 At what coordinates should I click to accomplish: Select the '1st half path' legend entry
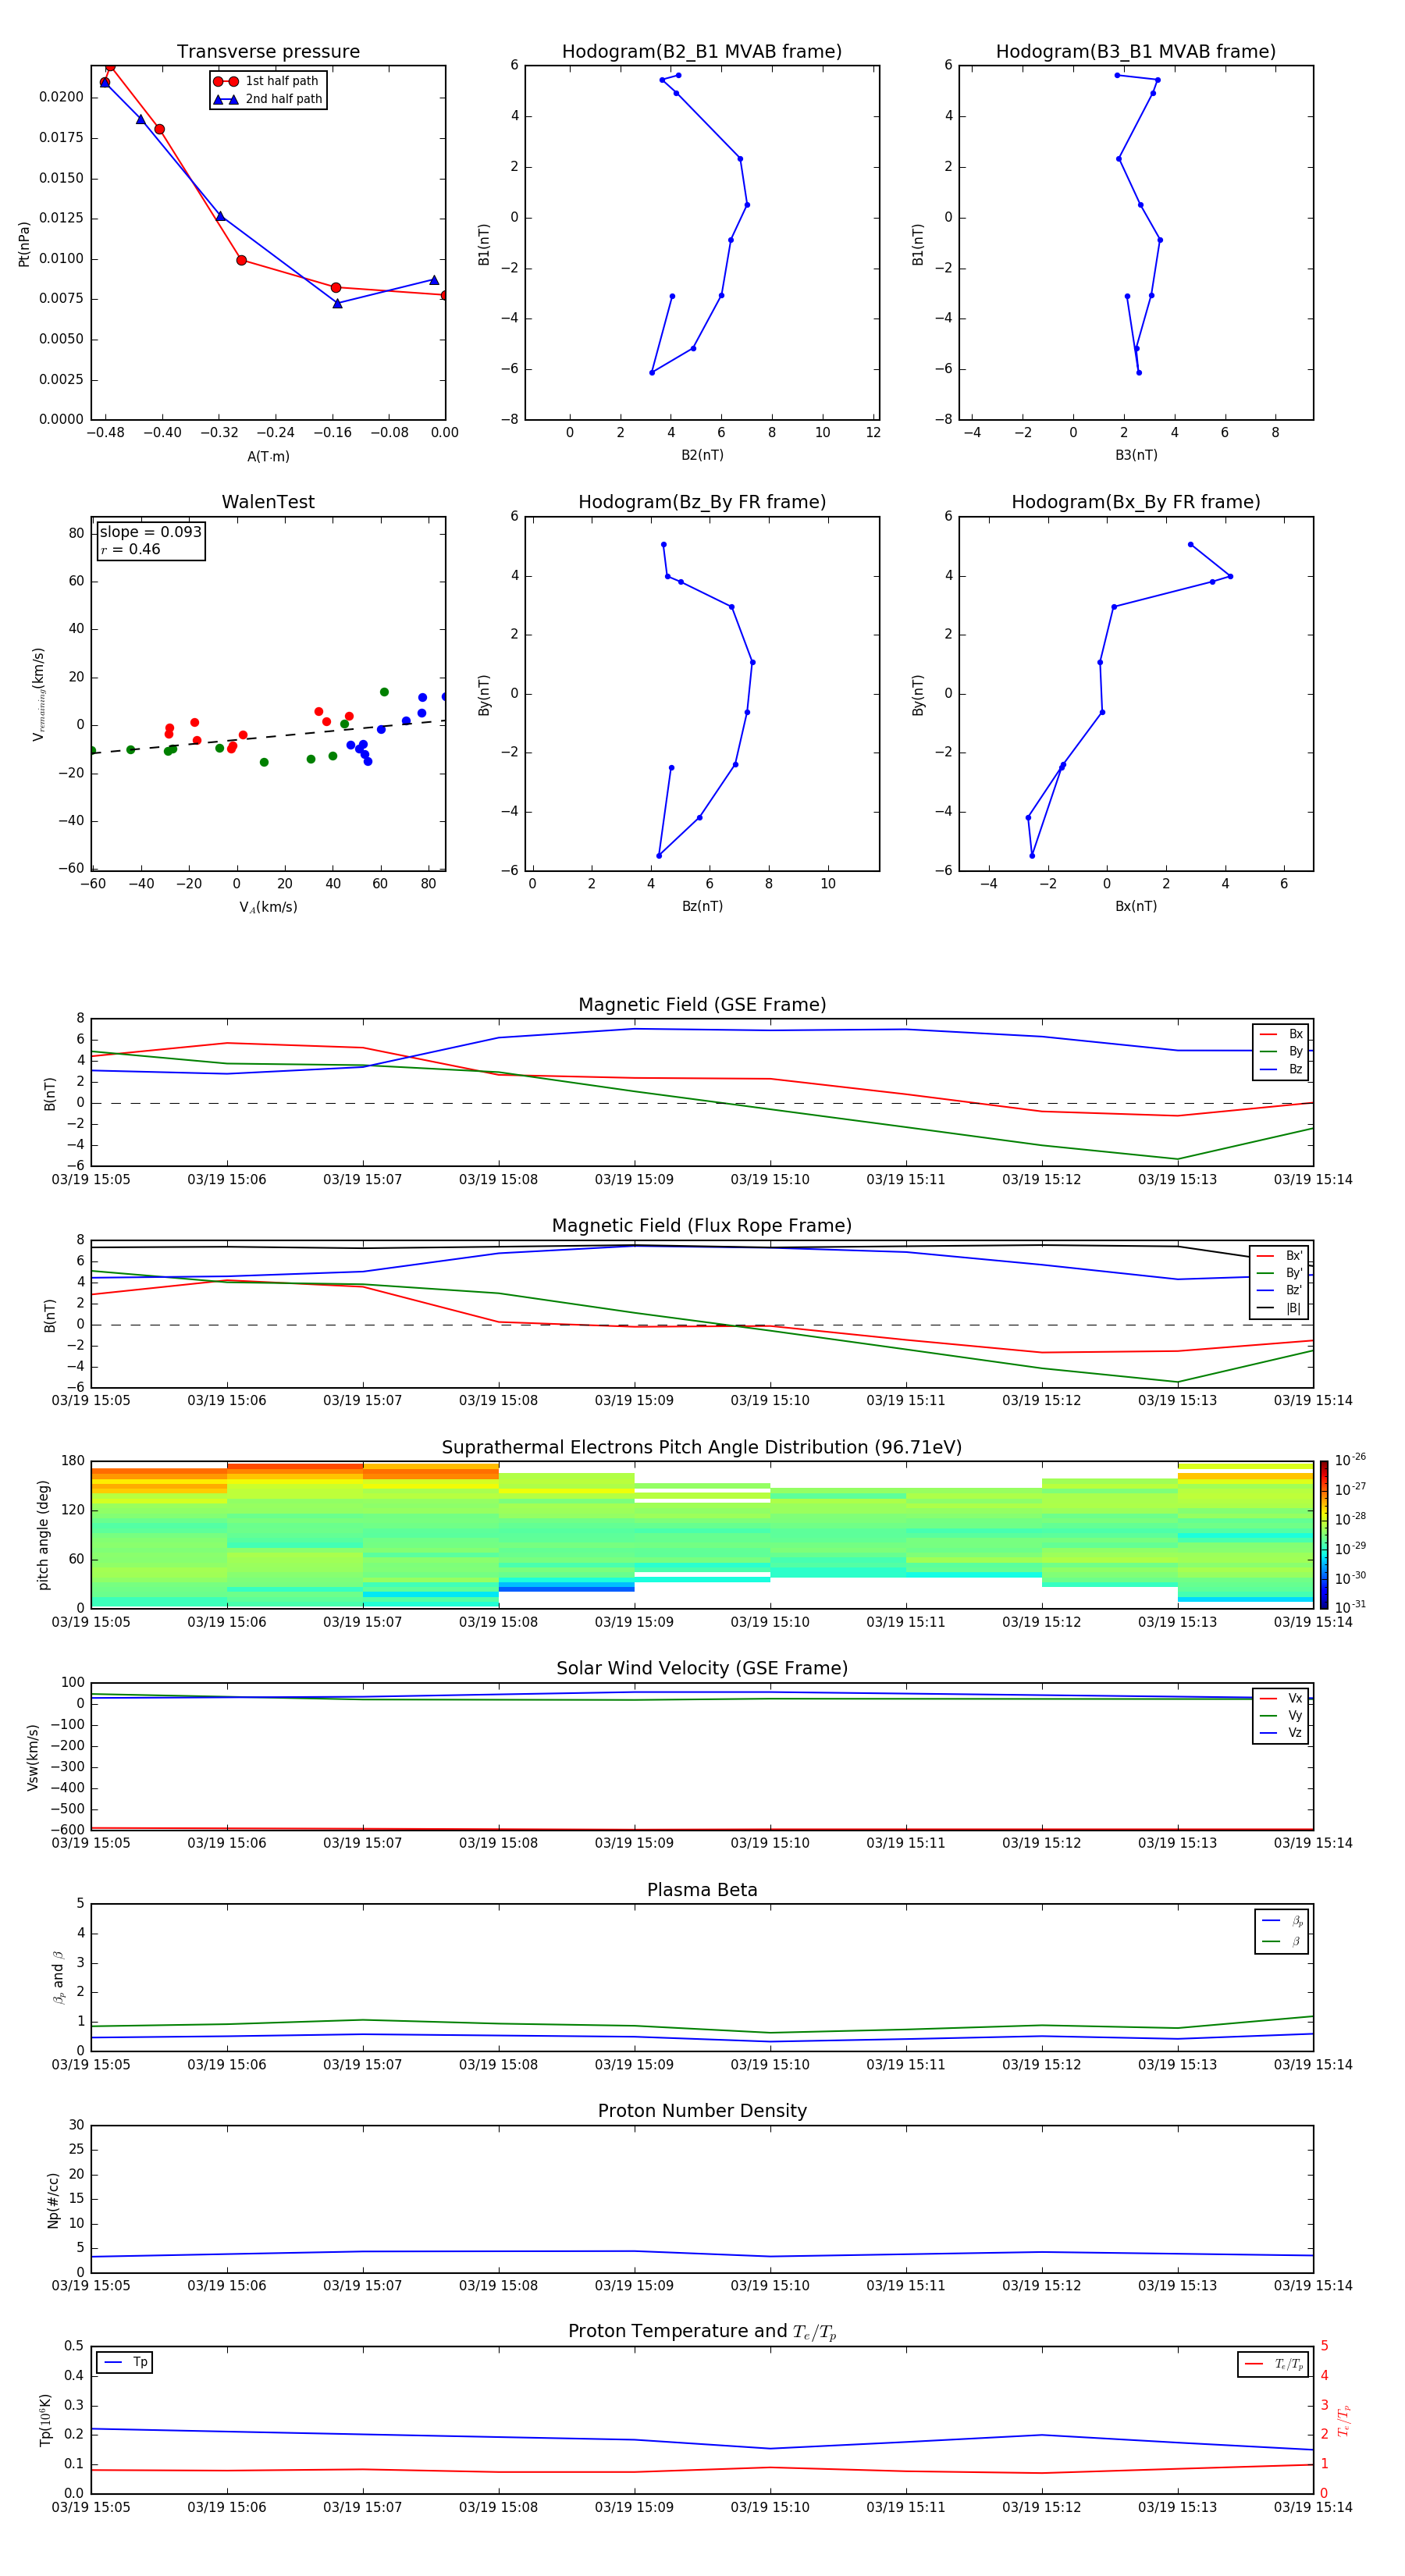(267, 81)
